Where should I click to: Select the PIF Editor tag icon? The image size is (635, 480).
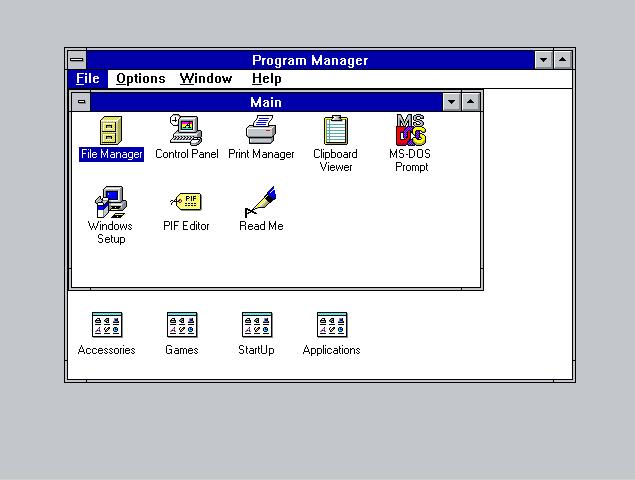click(186, 201)
